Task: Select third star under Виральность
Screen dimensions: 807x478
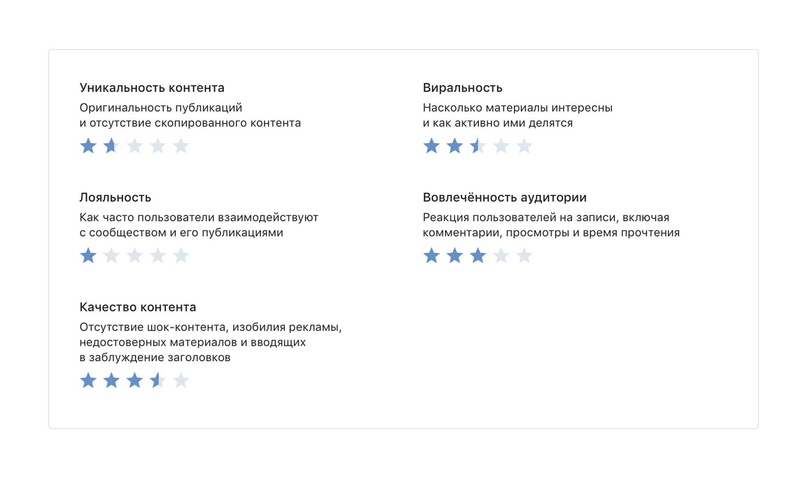Action: (478, 146)
